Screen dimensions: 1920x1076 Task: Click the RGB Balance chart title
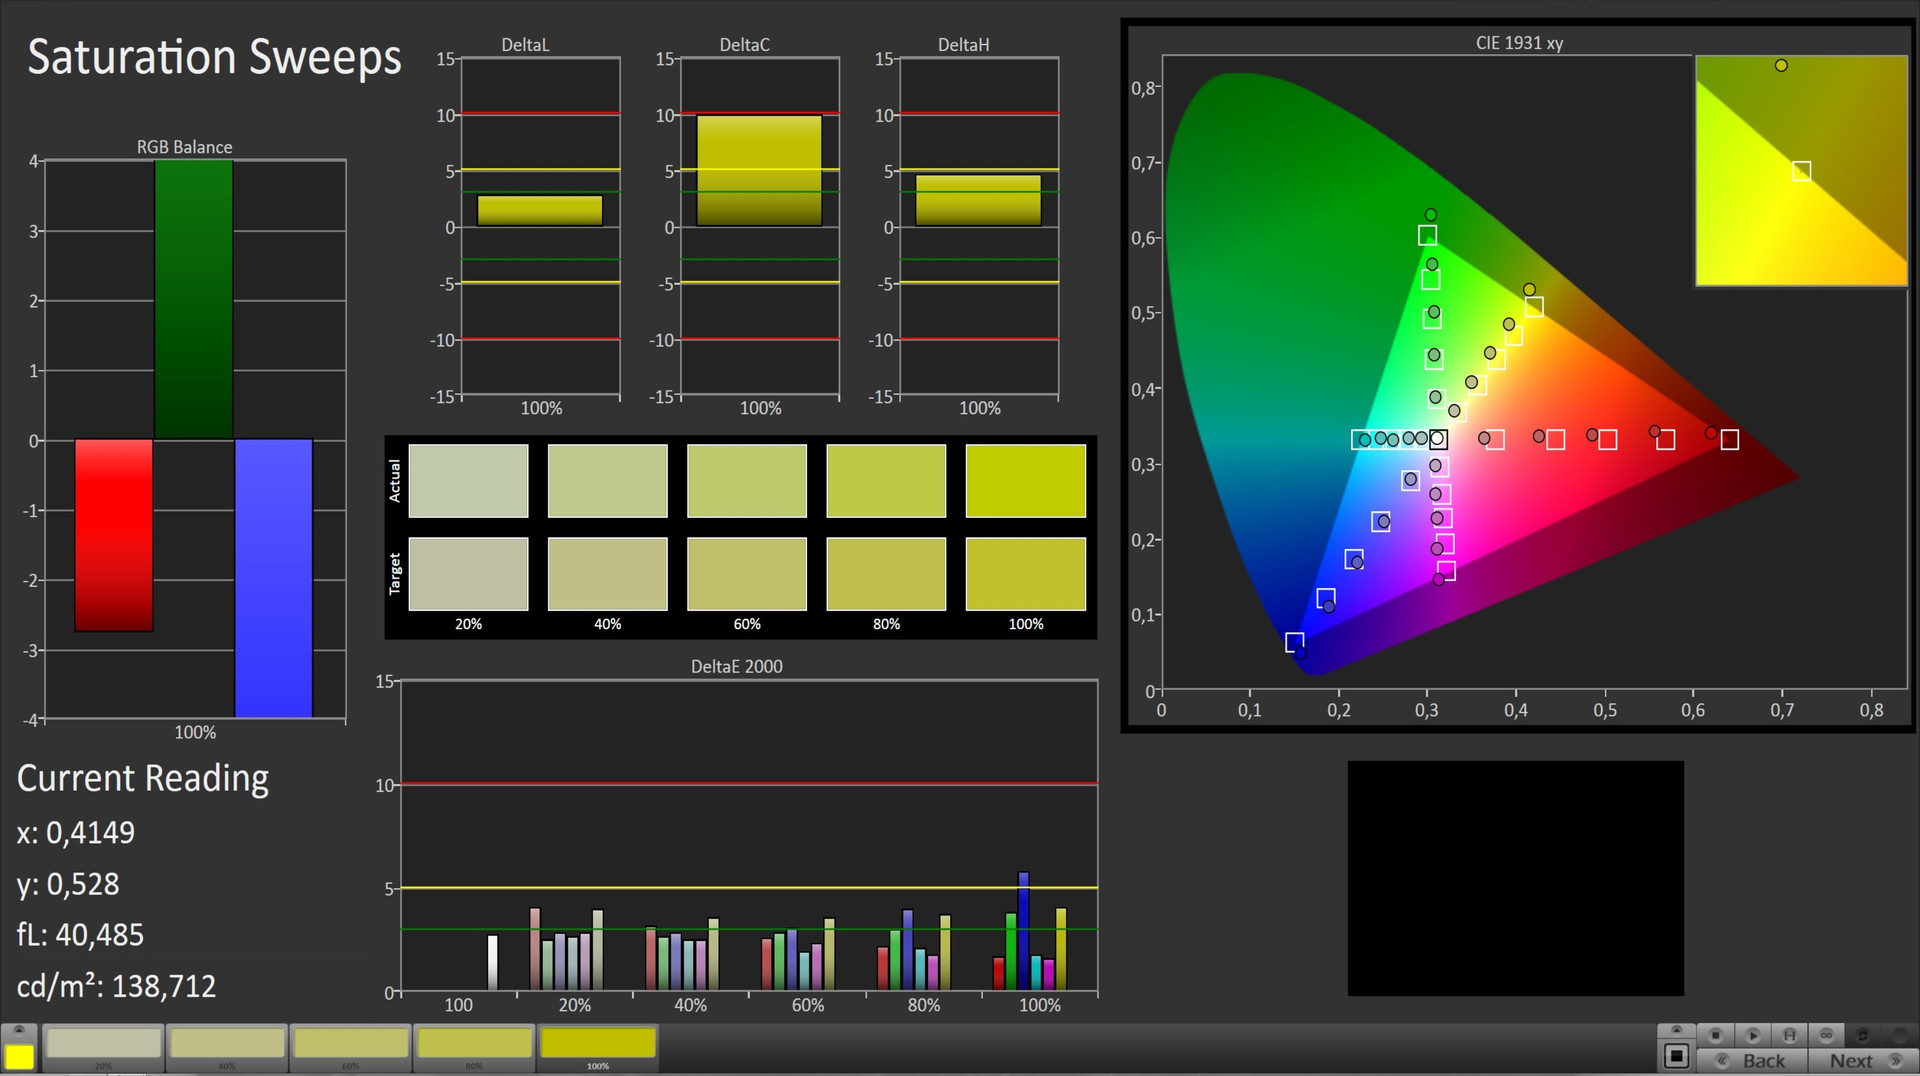185,147
